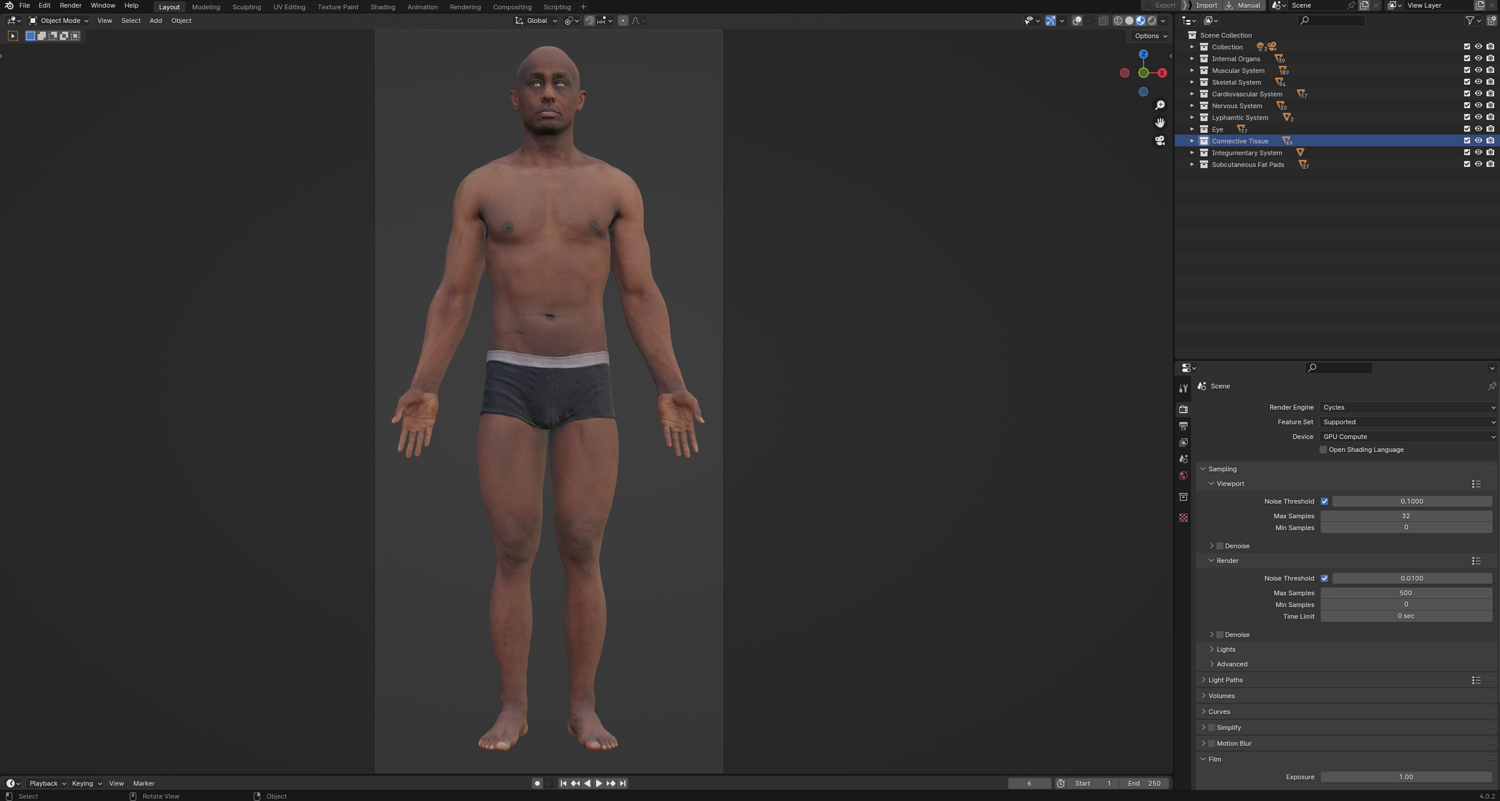The image size is (1500, 801).
Task: Collapse the Sampling panel
Action: click(1222, 469)
